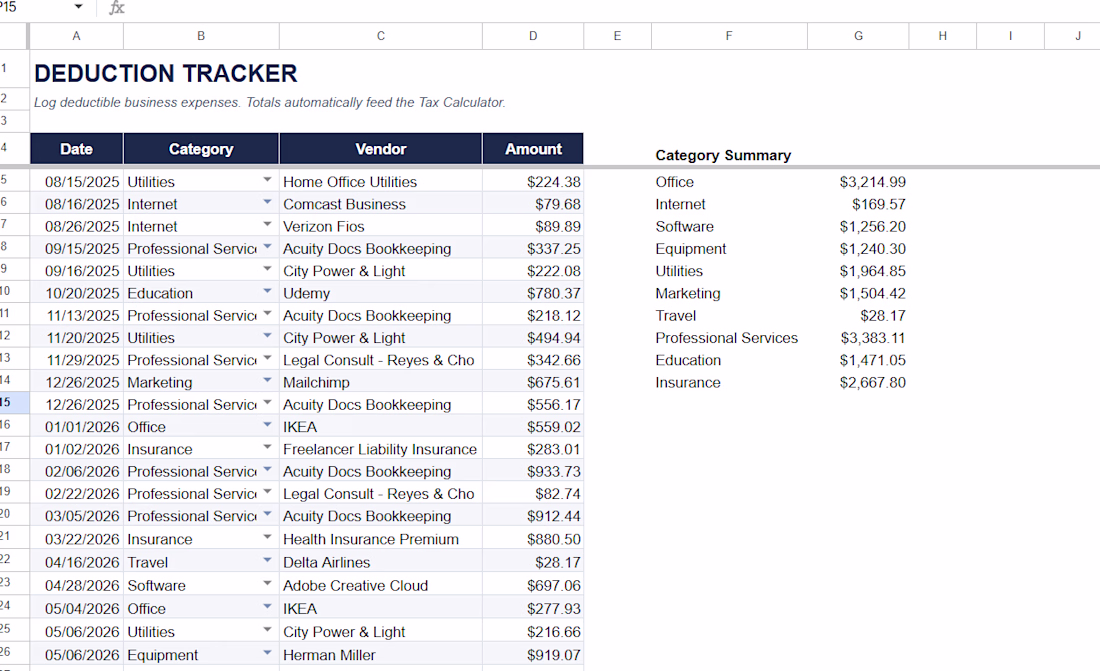1100x671 pixels.
Task: Open category dropdown for Health Insurance Premium row
Action: pyautogui.click(x=267, y=538)
